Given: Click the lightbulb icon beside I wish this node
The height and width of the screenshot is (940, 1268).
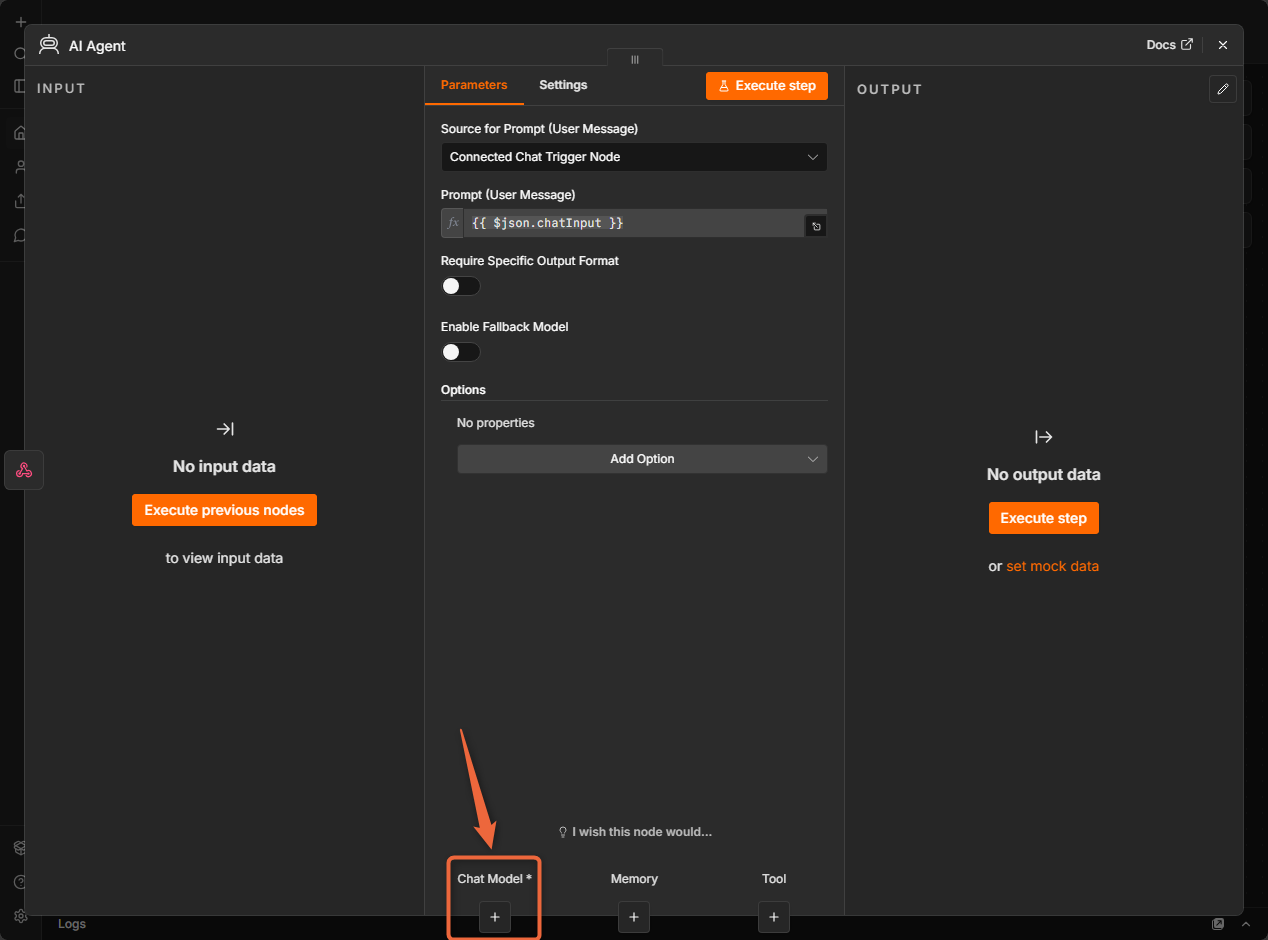Looking at the screenshot, I should tap(563, 832).
